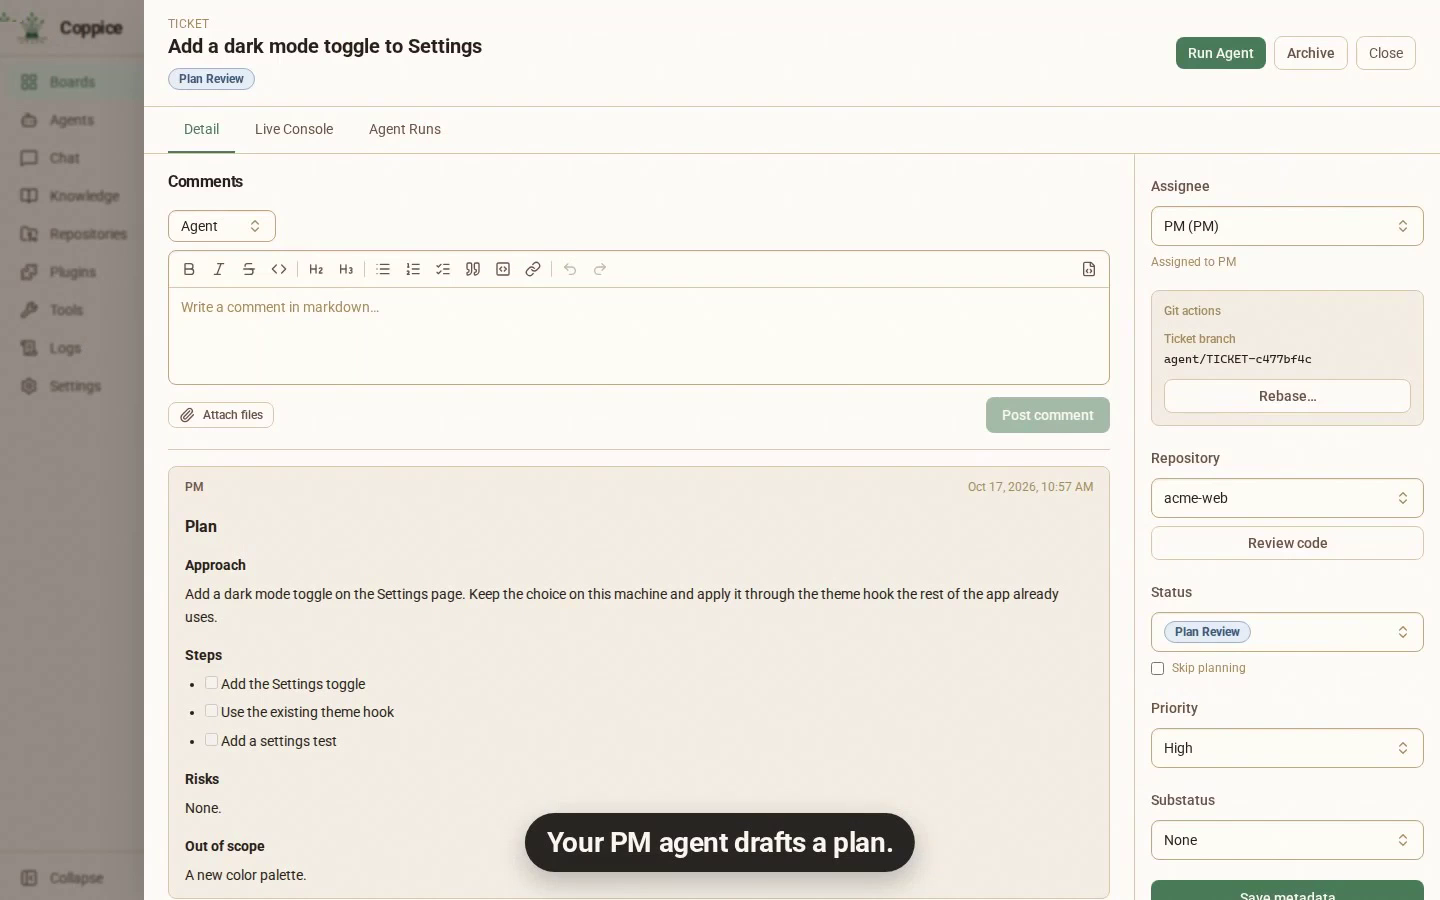Click the Rebase… button
1440x900 pixels.
click(x=1287, y=396)
